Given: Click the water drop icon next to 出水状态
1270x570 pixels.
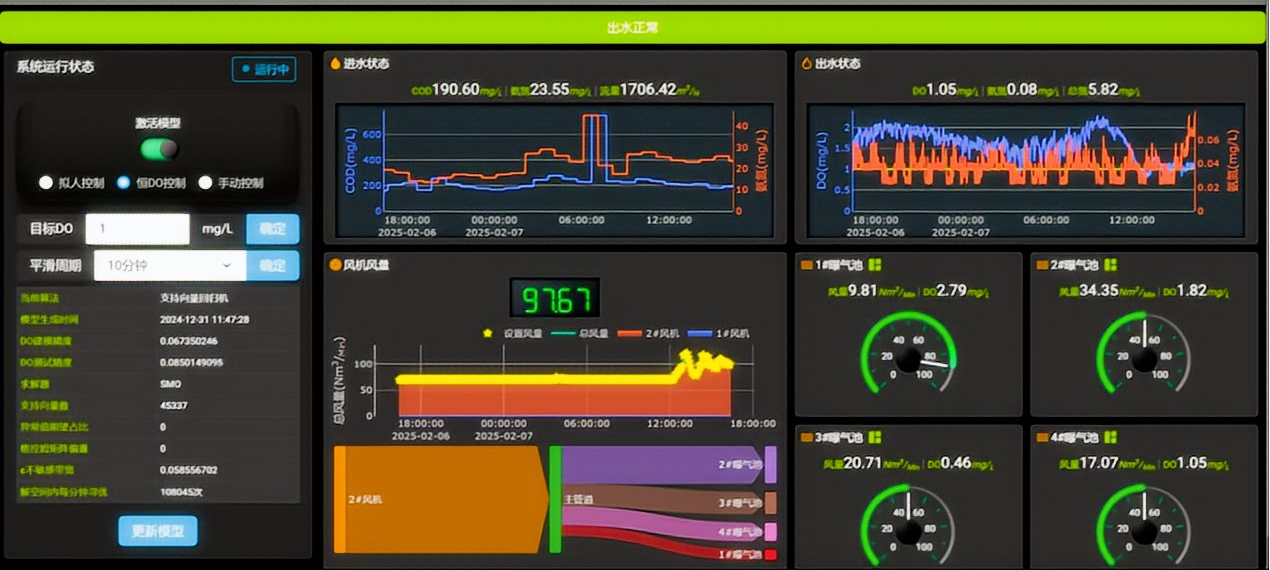Looking at the screenshot, I should 806,64.
